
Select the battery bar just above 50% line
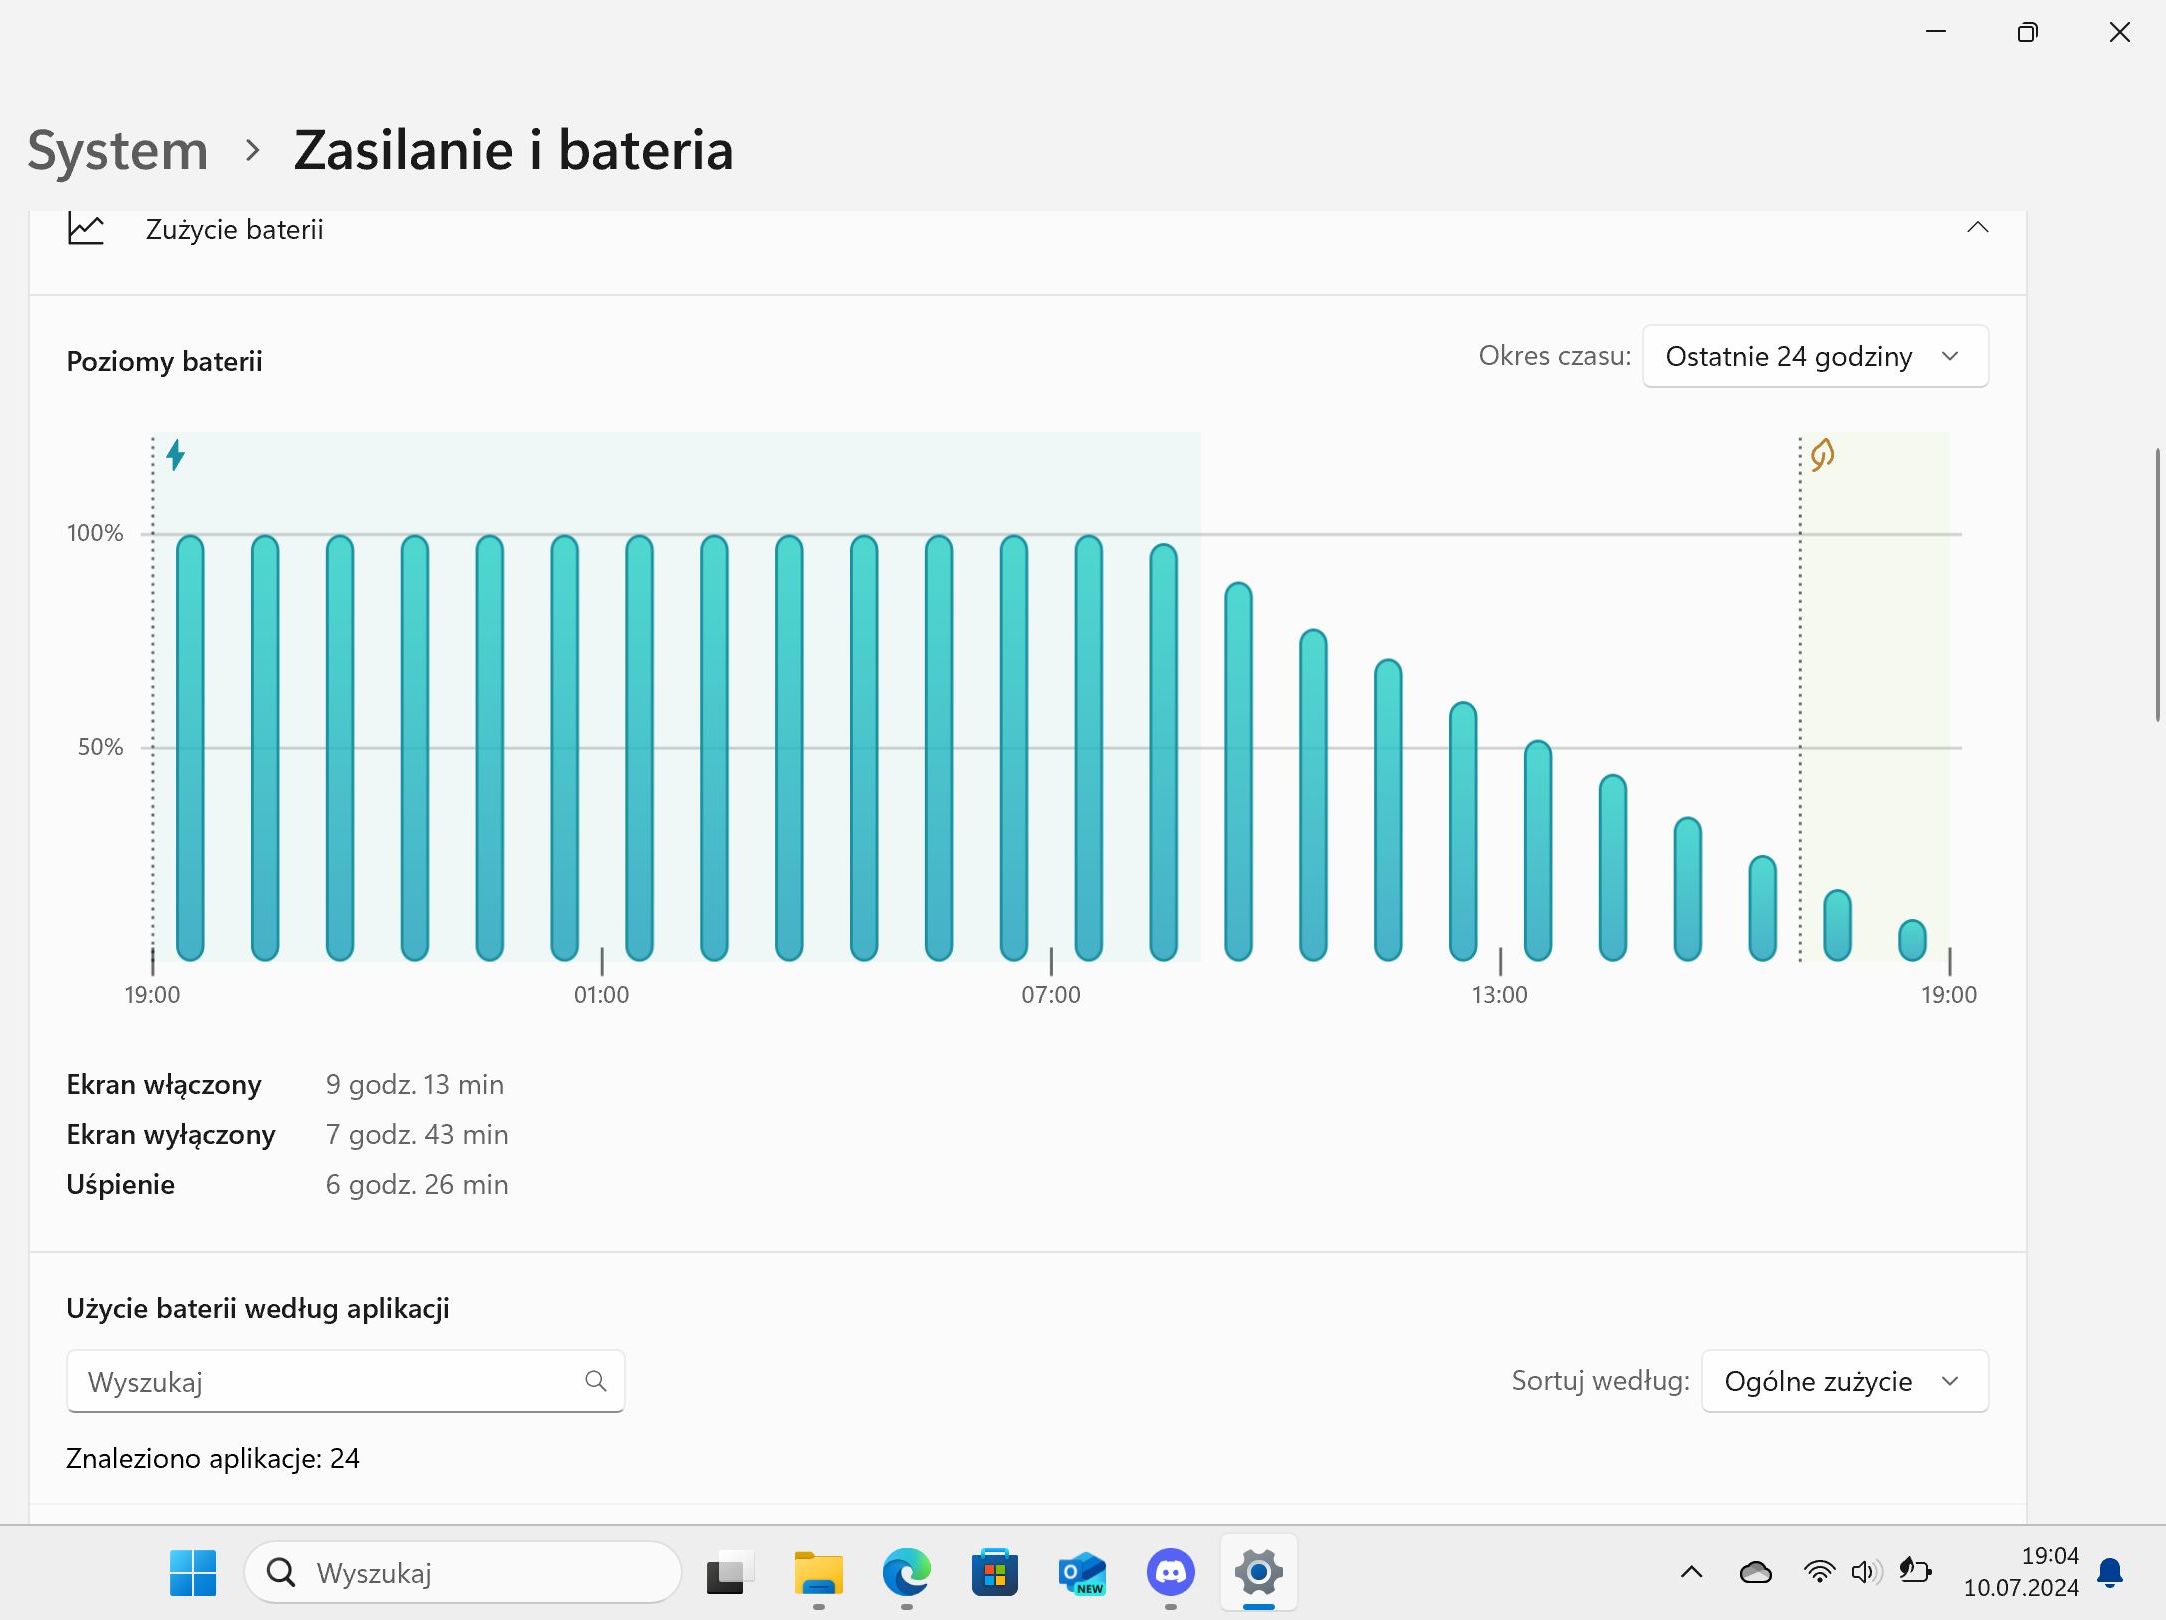(1538, 850)
